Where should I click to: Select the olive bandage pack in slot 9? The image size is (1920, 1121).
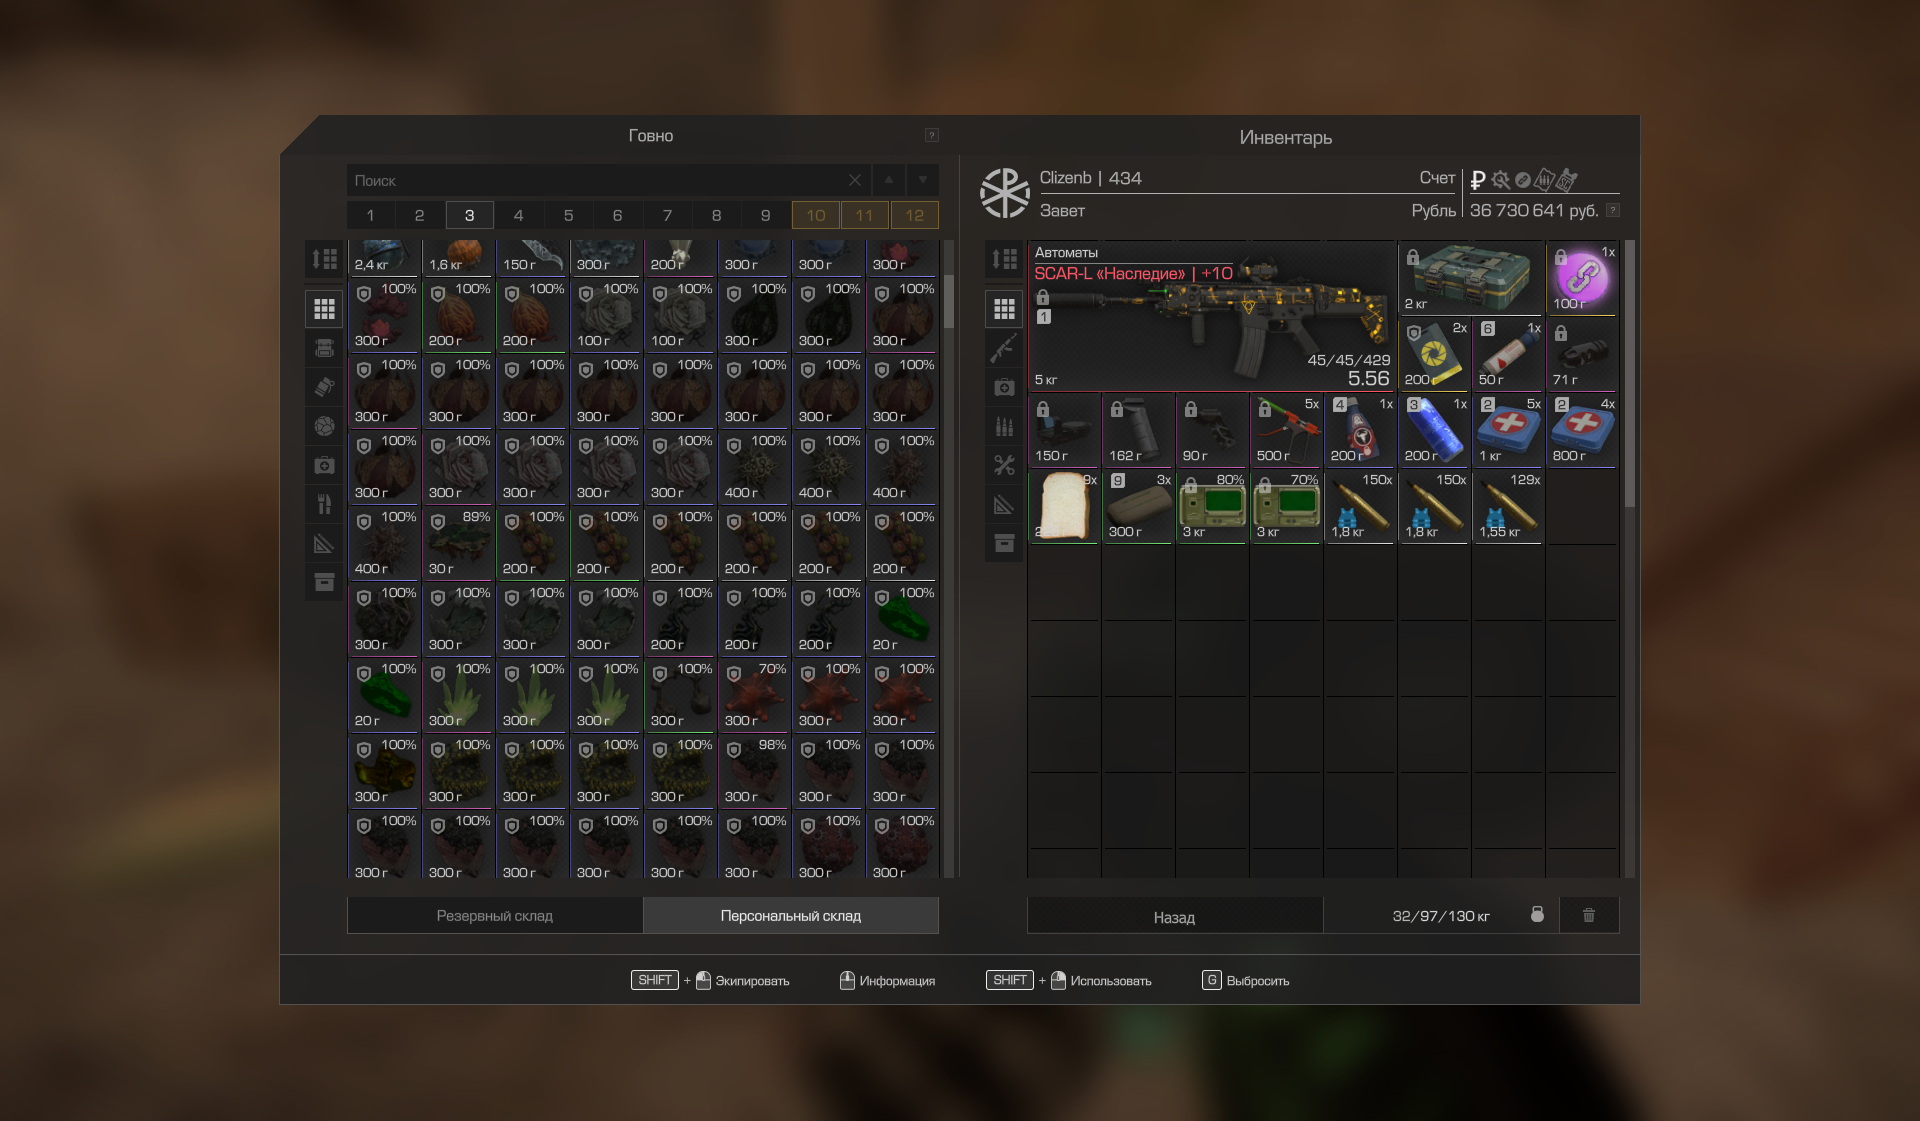coord(1138,505)
